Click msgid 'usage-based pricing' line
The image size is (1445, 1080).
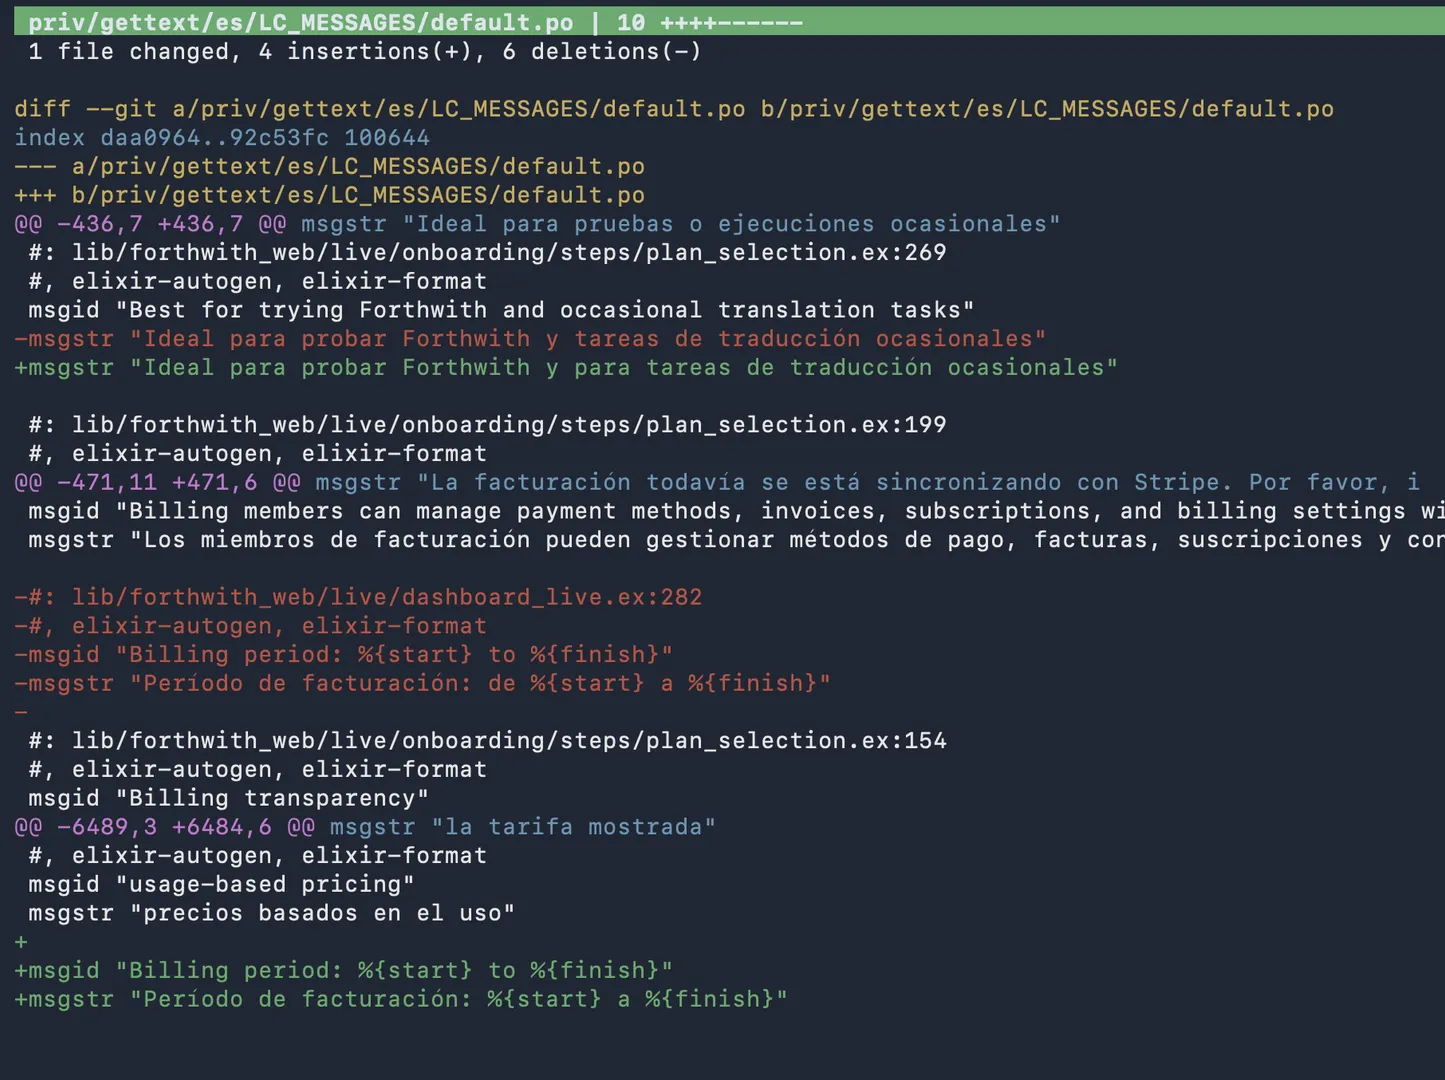pos(221,884)
